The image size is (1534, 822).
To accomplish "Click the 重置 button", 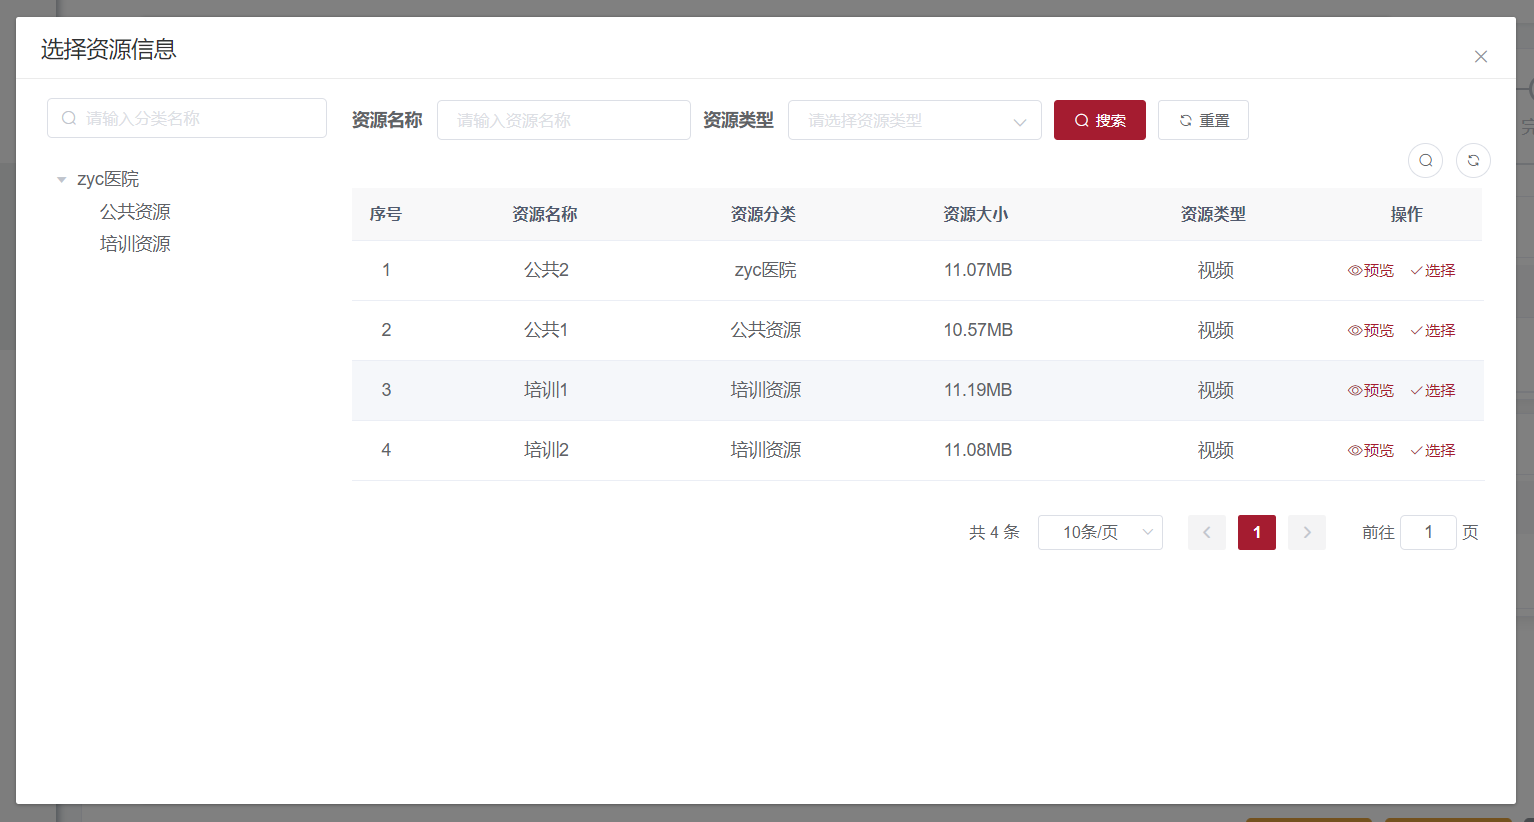I will pos(1203,120).
